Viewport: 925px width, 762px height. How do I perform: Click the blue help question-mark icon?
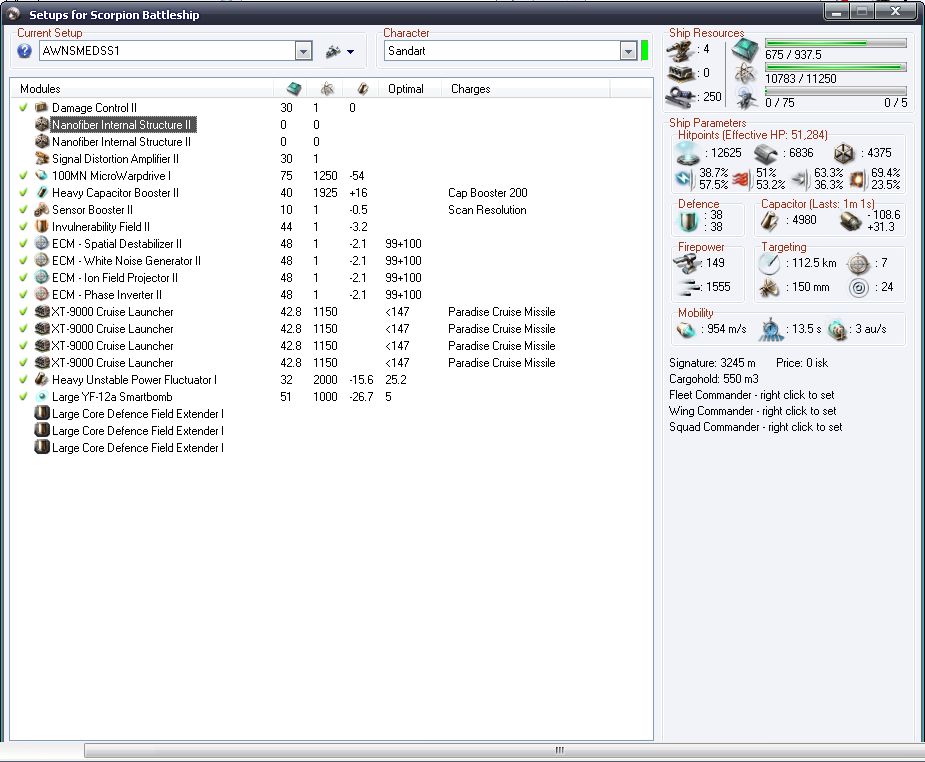[x=24, y=51]
